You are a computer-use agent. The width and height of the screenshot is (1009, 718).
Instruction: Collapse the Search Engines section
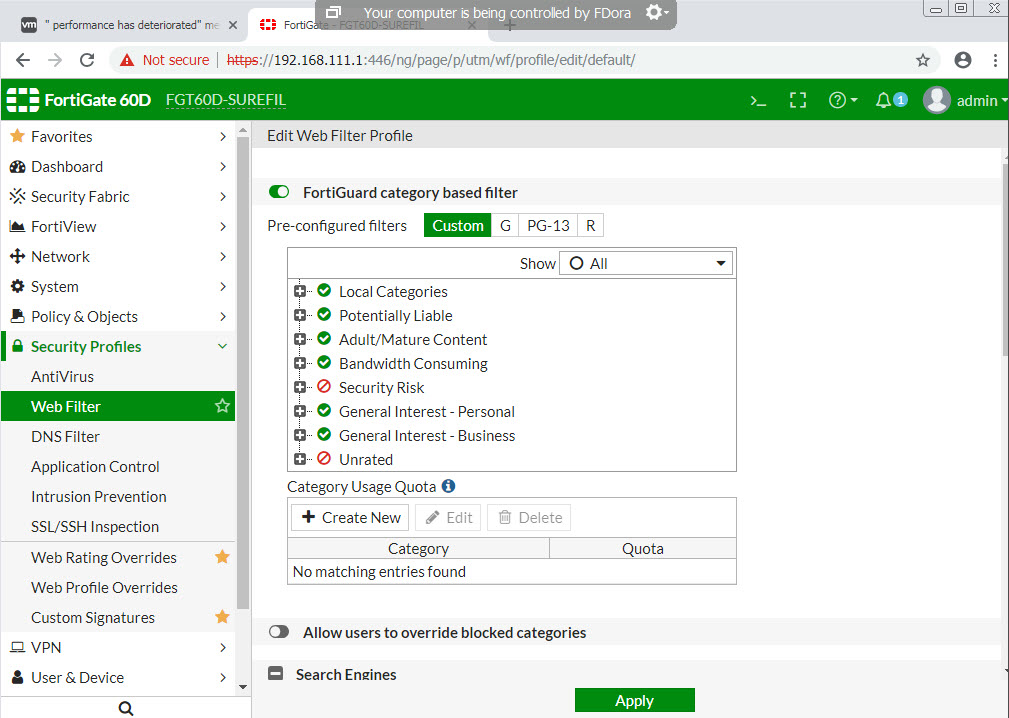(275, 674)
